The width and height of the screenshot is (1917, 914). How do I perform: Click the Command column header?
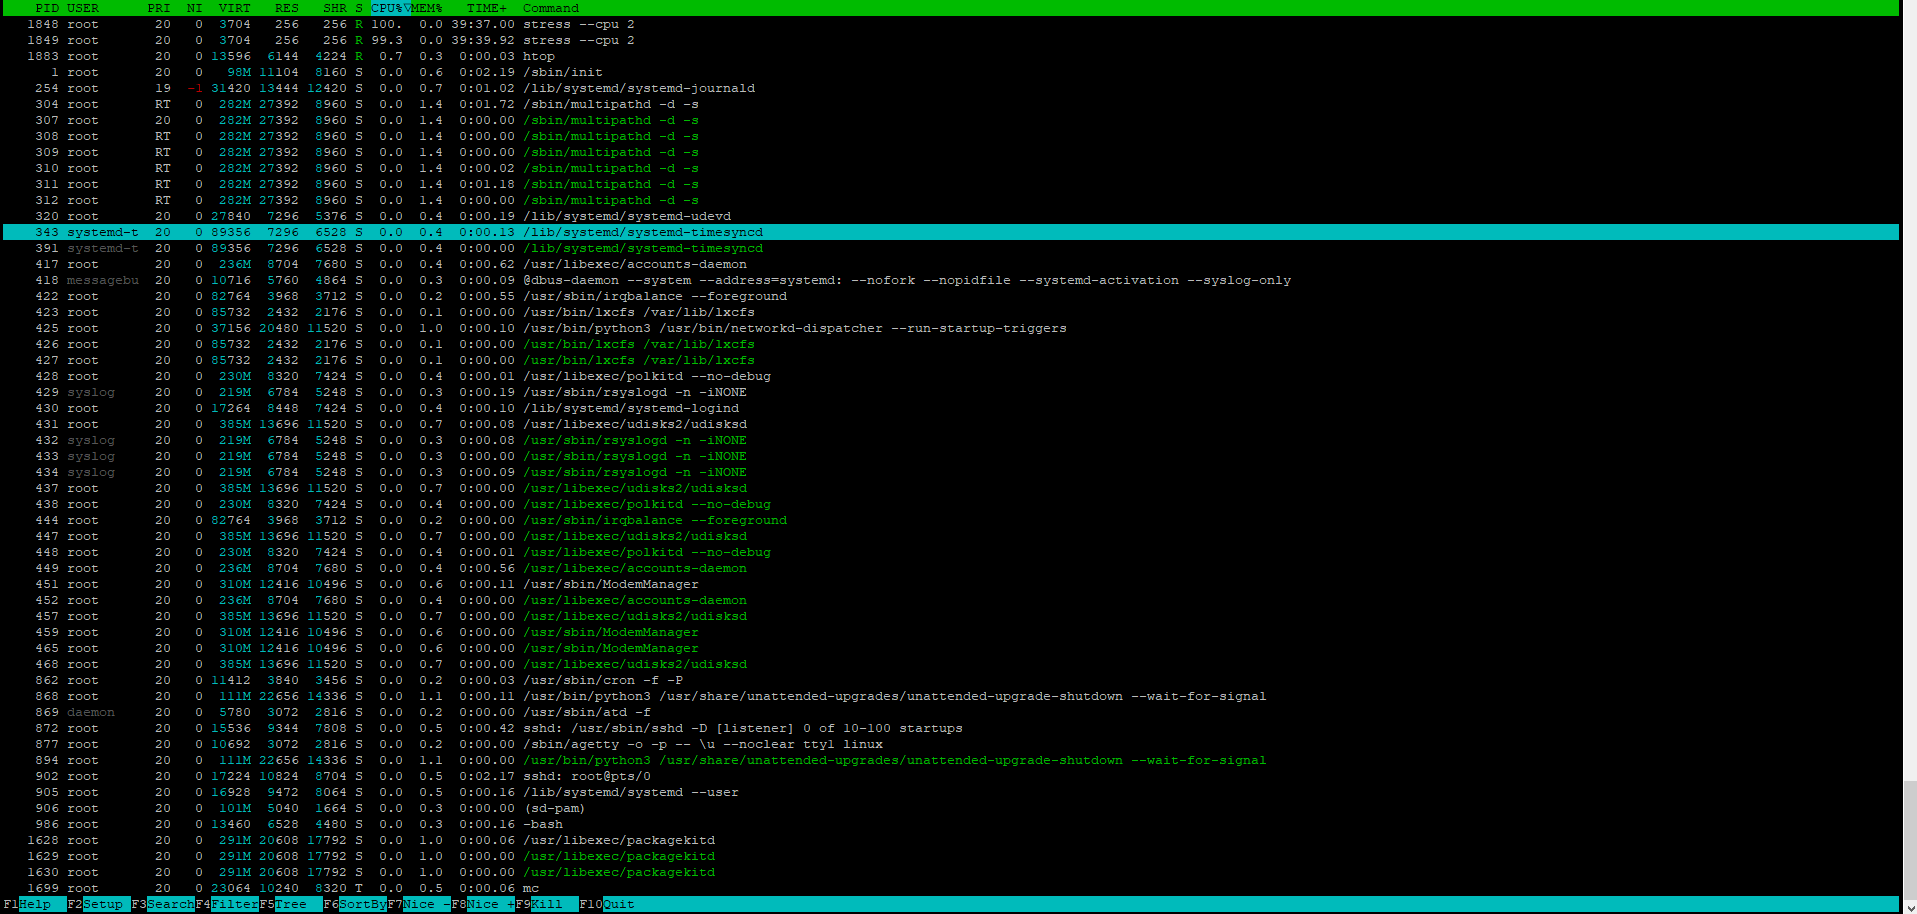point(551,8)
